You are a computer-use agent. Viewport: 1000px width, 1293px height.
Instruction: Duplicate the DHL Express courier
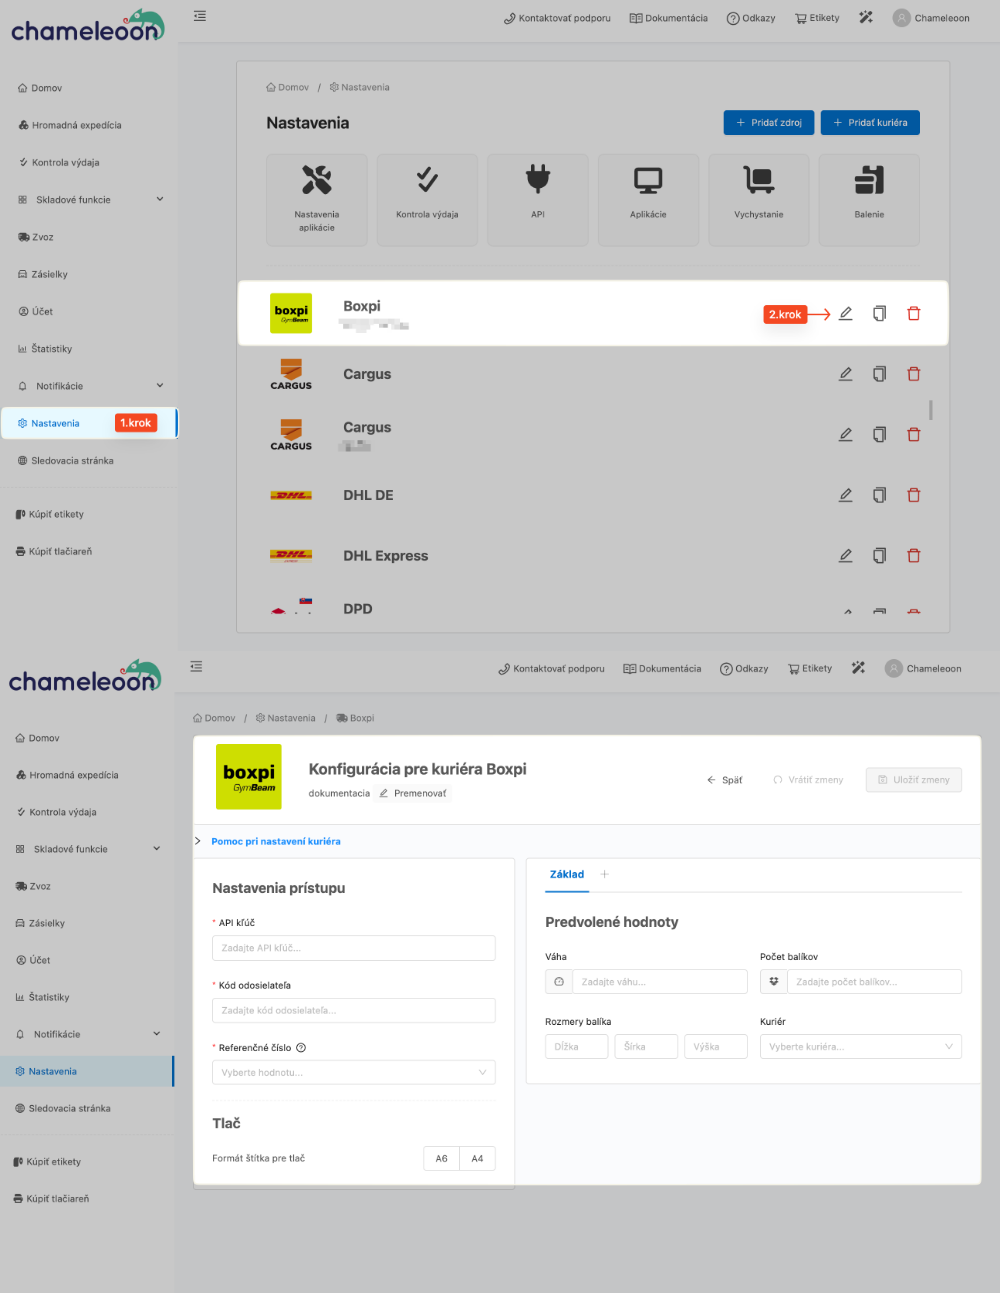click(879, 556)
